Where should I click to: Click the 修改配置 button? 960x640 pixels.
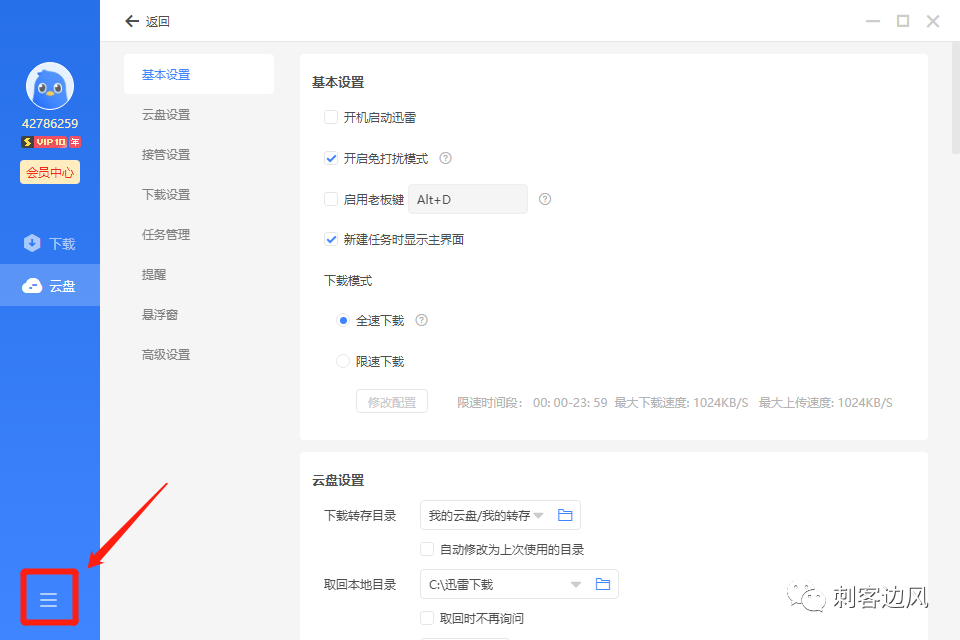[391, 400]
